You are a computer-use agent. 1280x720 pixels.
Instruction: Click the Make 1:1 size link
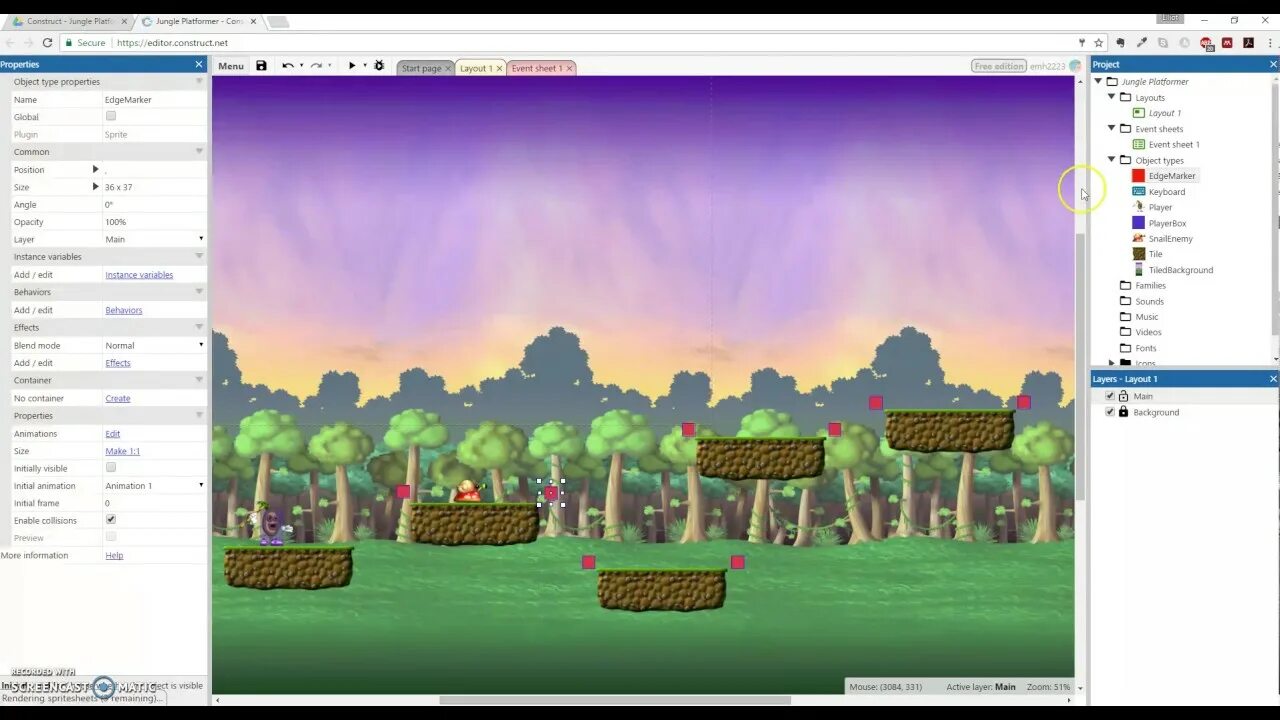click(x=122, y=451)
